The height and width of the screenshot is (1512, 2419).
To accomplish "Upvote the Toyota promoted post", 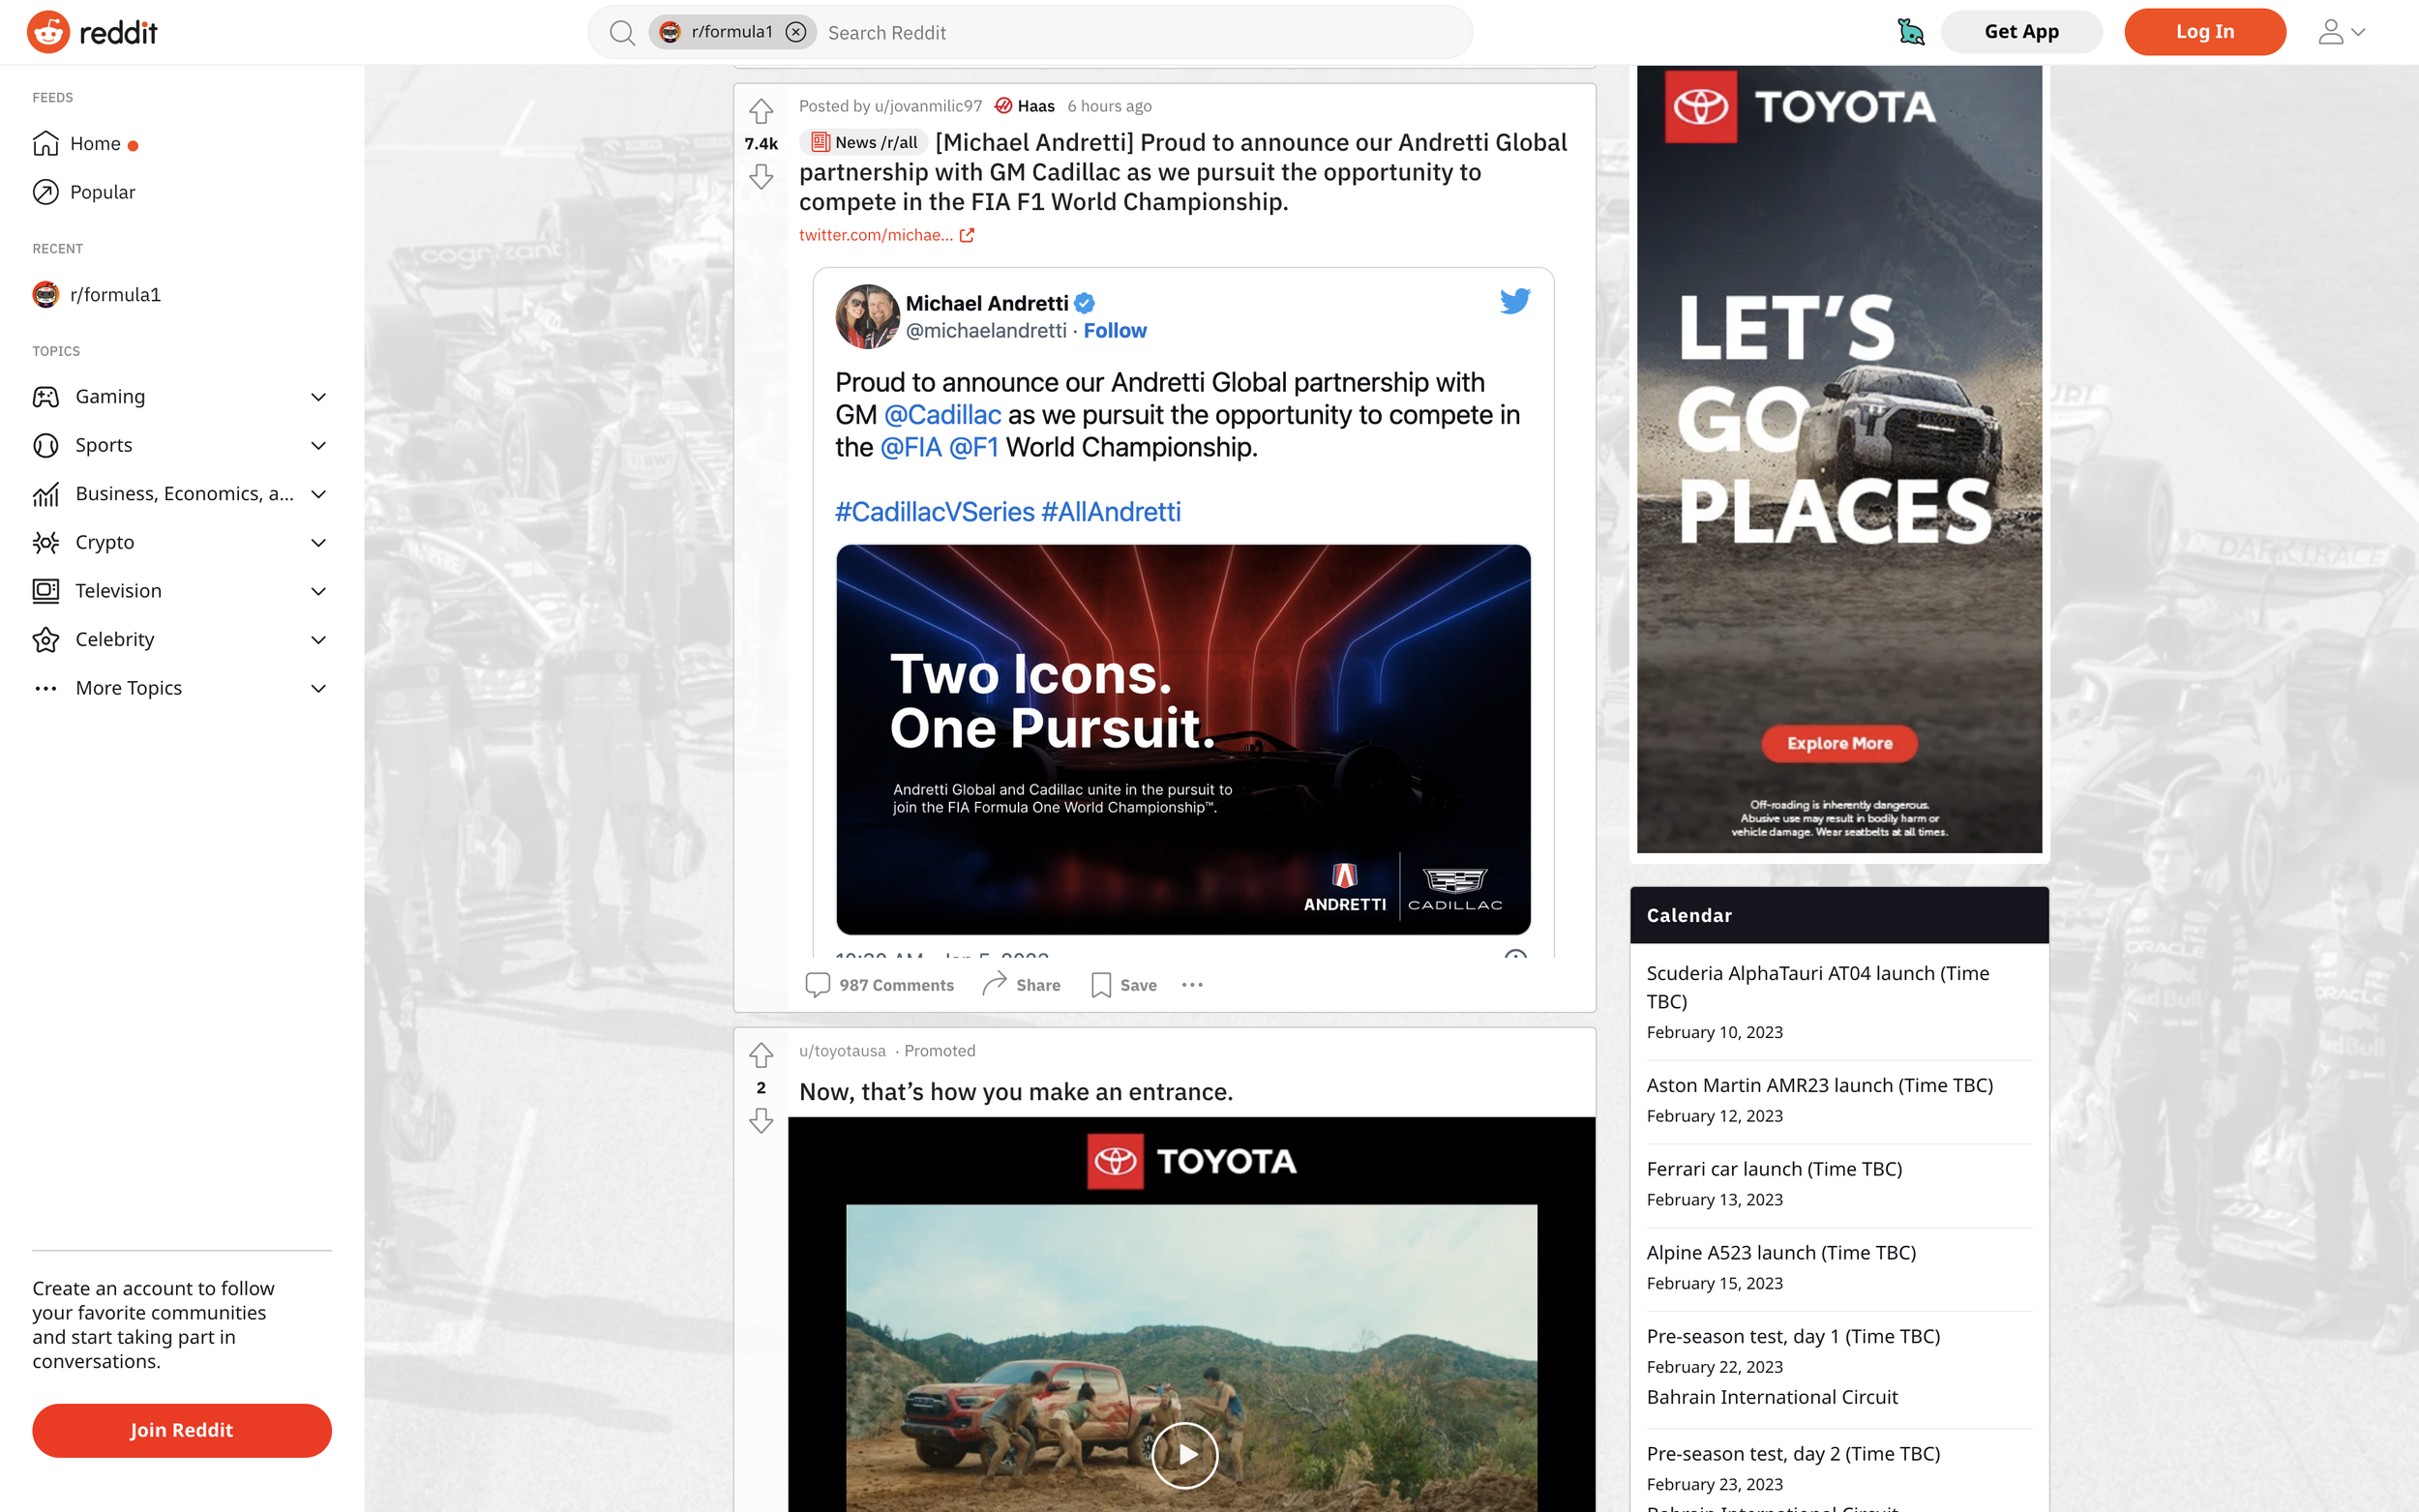I will (761, 1055).
